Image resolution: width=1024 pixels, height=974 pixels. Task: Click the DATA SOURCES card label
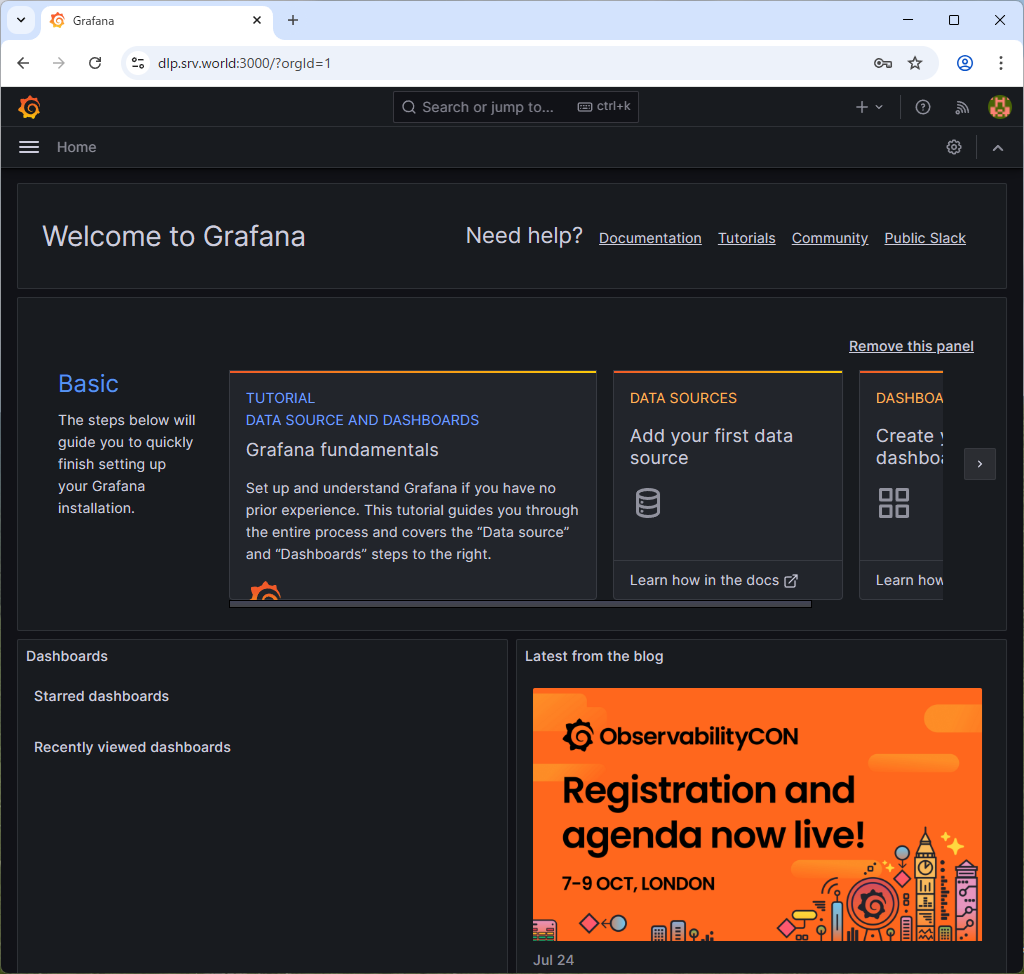coord(683,398)
